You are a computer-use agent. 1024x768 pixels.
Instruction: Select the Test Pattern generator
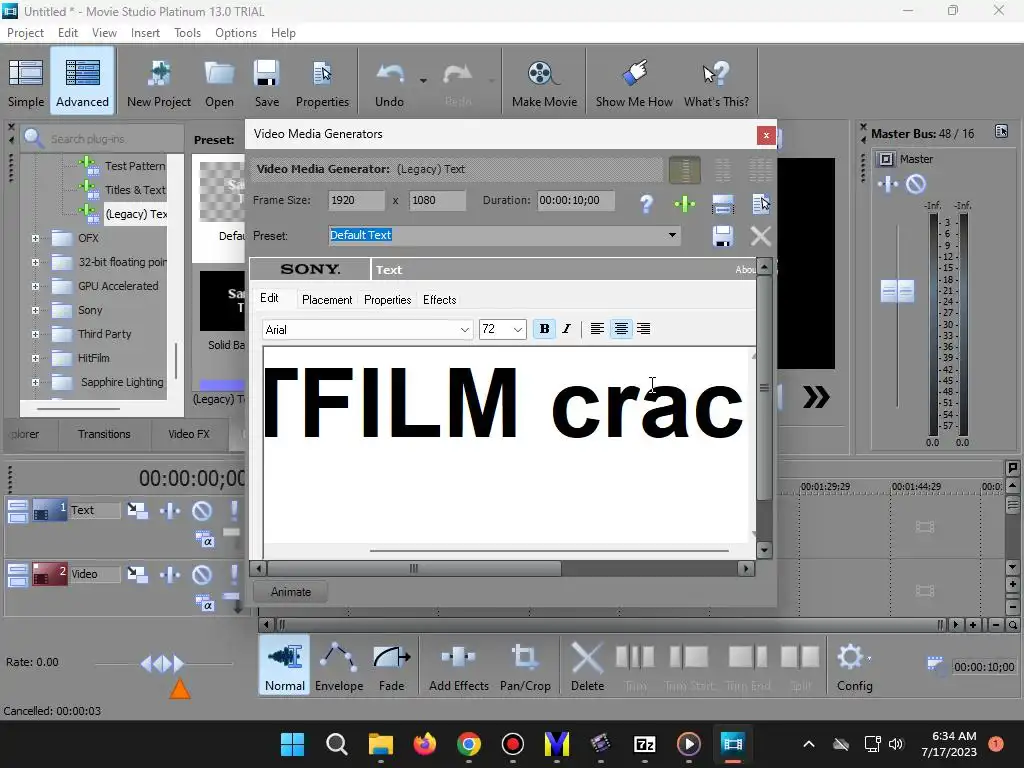click(135, 166)
